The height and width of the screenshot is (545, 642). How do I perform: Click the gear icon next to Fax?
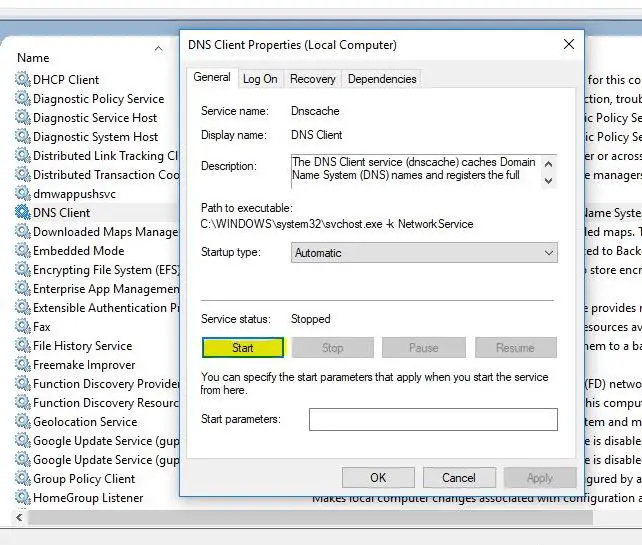click(23, 327)
